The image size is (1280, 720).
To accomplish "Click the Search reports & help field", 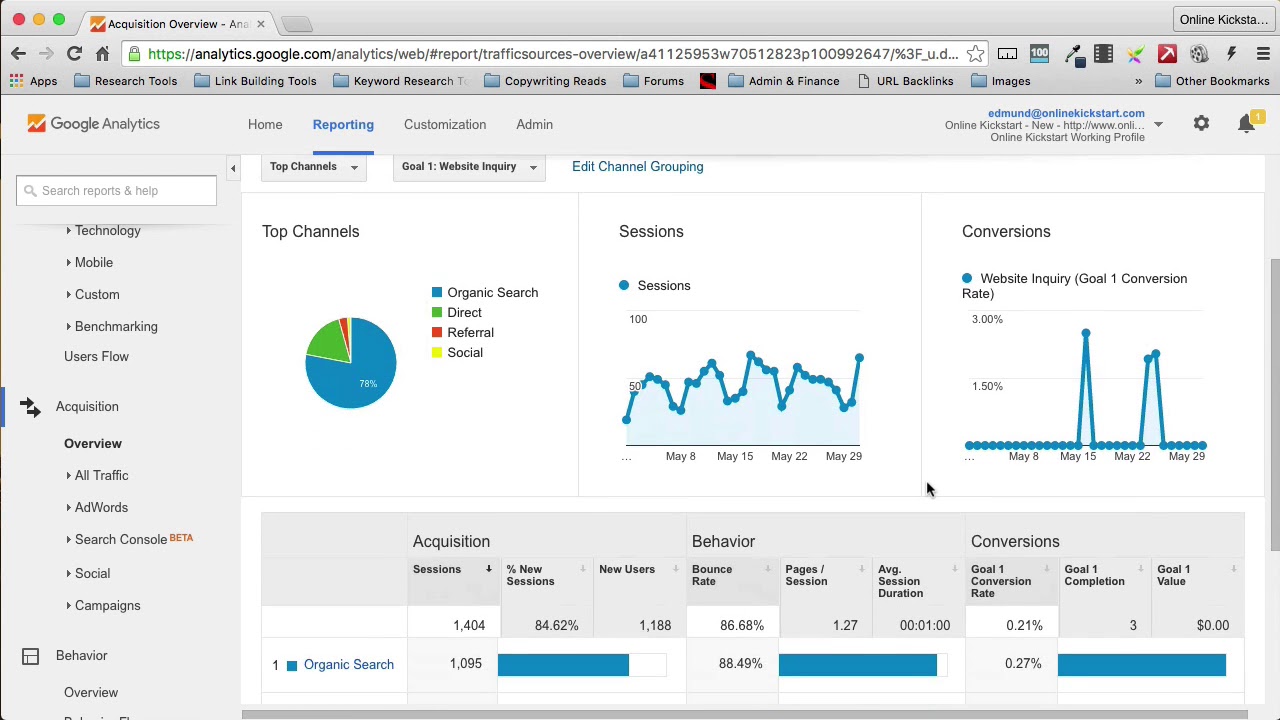I will (116, 191).
